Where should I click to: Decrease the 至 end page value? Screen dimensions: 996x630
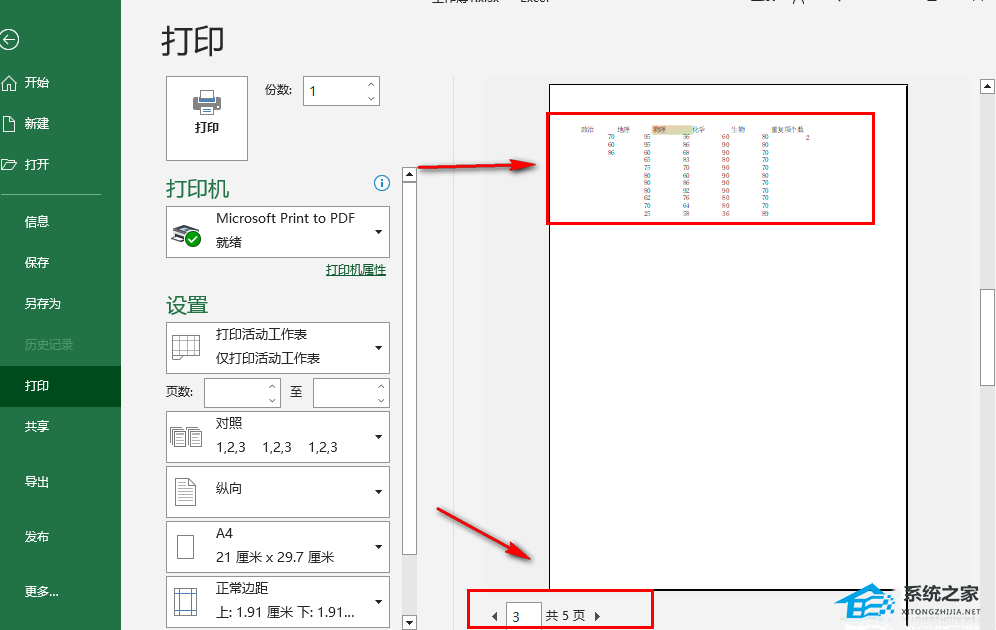click(x=381, y=400)
